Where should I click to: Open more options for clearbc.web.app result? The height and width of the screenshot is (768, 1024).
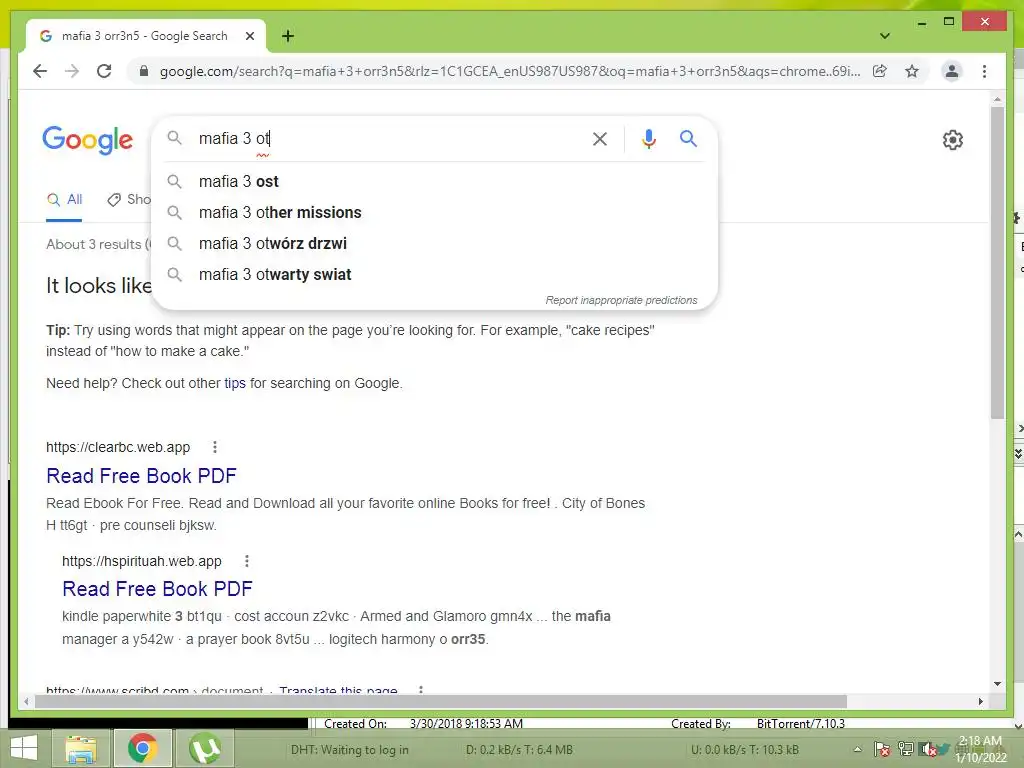[x=214, y=447]
